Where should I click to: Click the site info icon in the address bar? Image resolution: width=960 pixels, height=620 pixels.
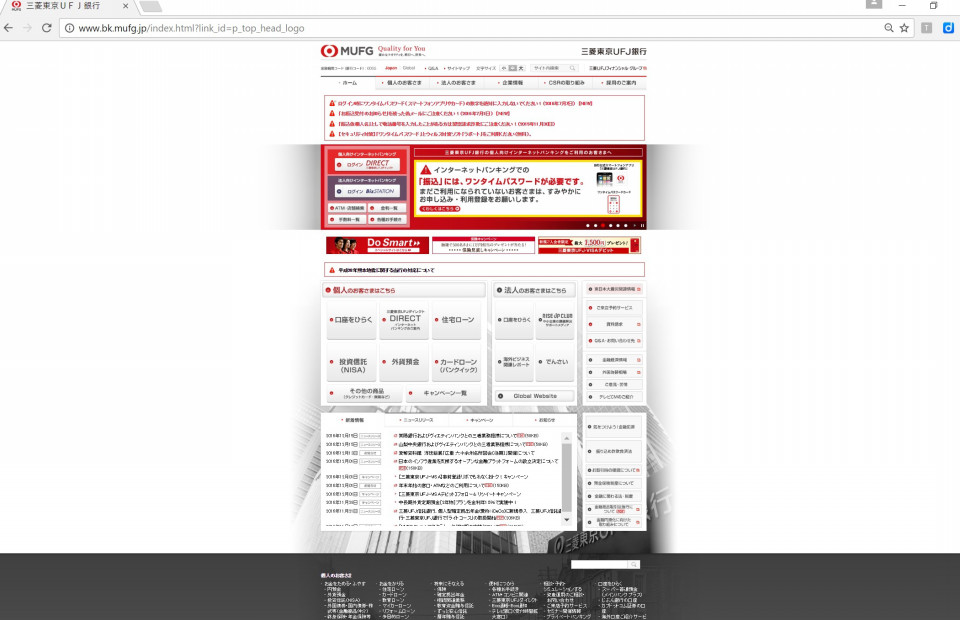click(x=69, y=28)
